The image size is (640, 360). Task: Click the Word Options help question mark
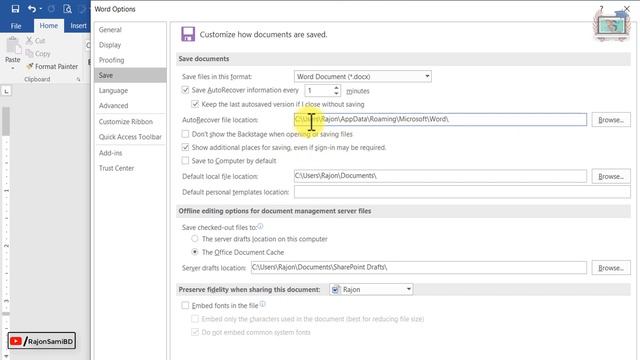[x=601, y=9]
